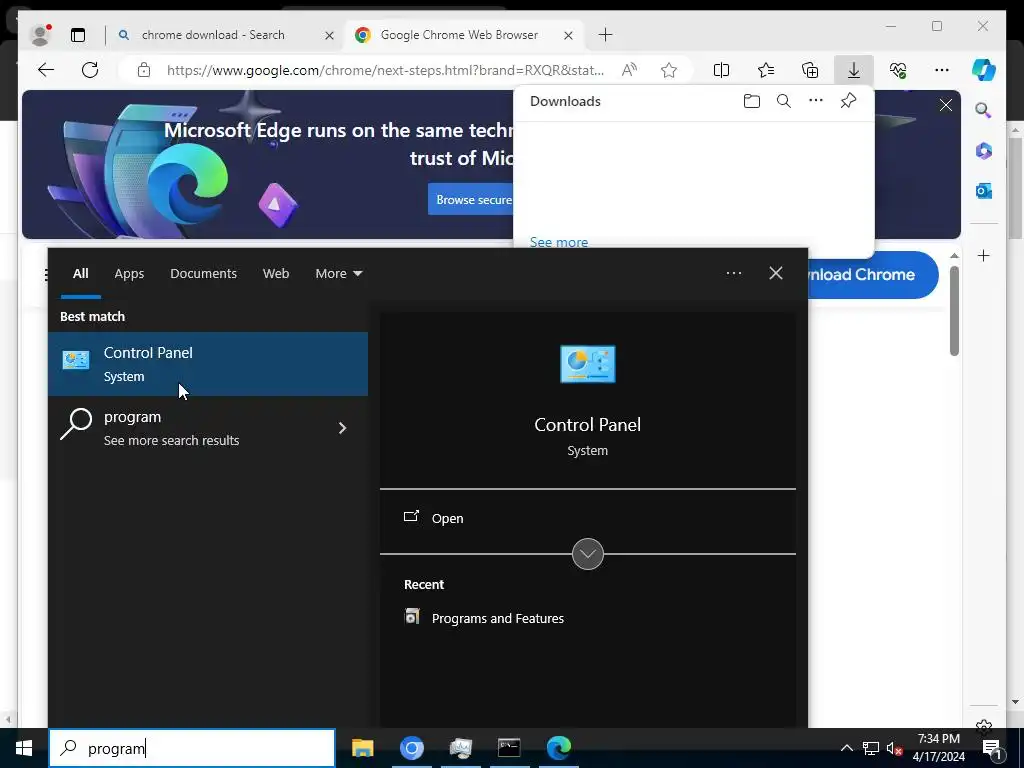Open the Edge sidebar search icon
The width and height of the screenshot is (1024, 768).
point(984,110)
